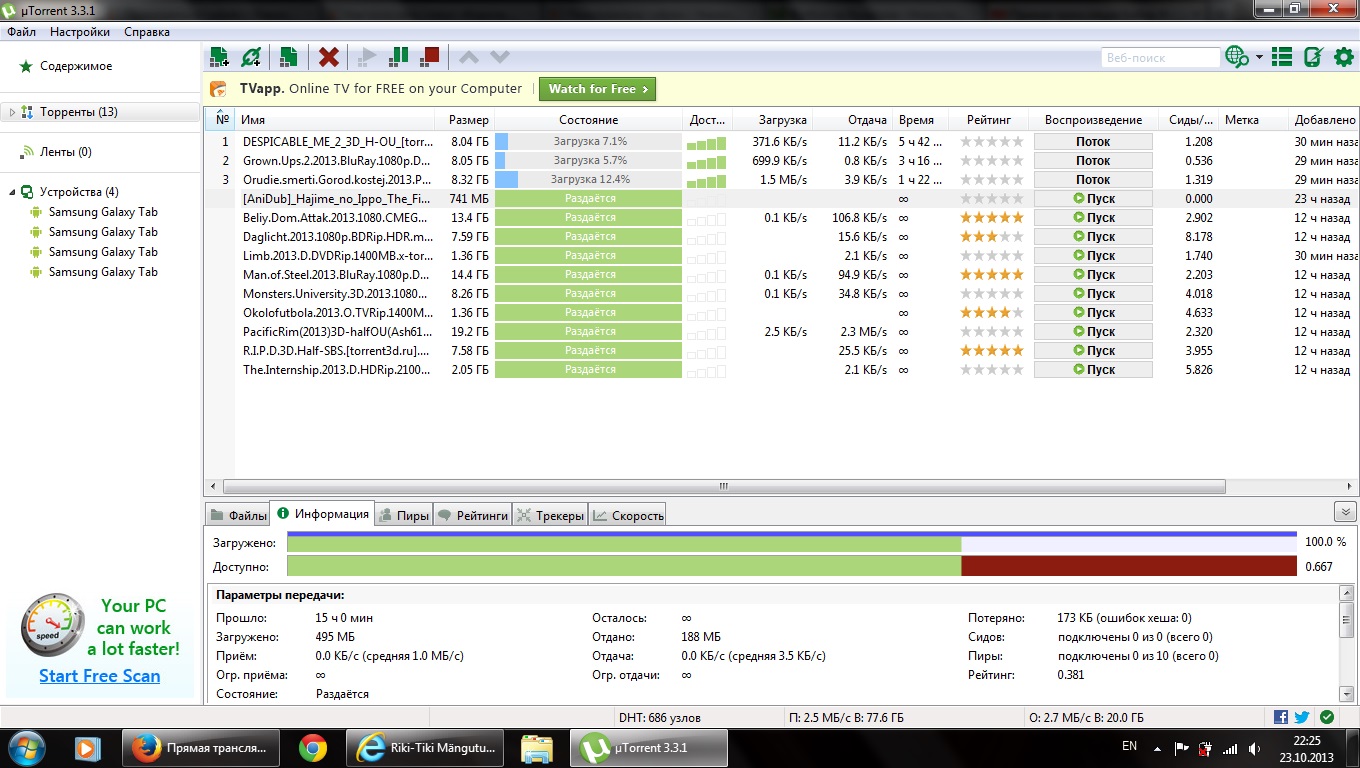Click the RSS icon beside Ленты (0)
Viewport: 1360px width, 768px height.
[x=27, y=152]
